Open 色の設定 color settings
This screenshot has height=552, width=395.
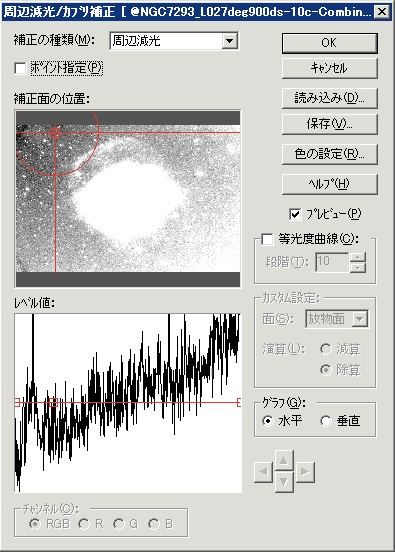point(330,154)
